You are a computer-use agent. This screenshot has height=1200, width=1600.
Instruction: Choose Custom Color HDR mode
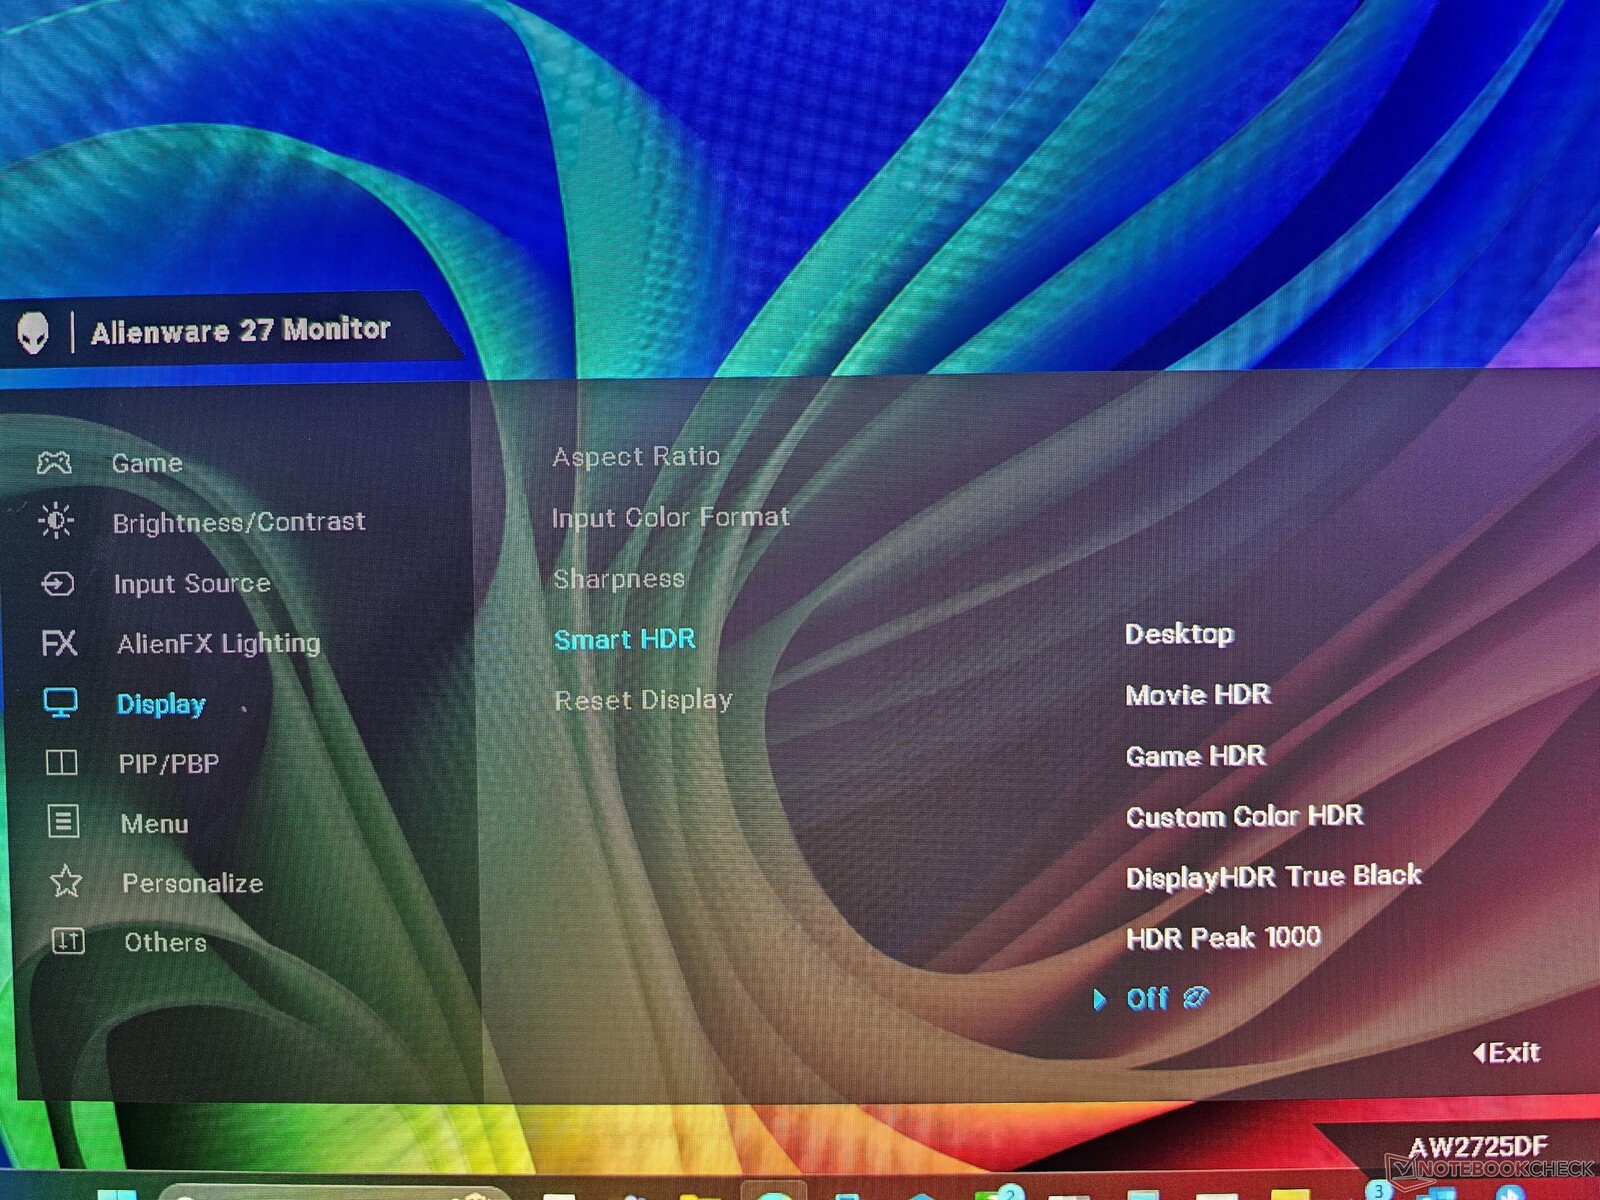point(1245,816)
